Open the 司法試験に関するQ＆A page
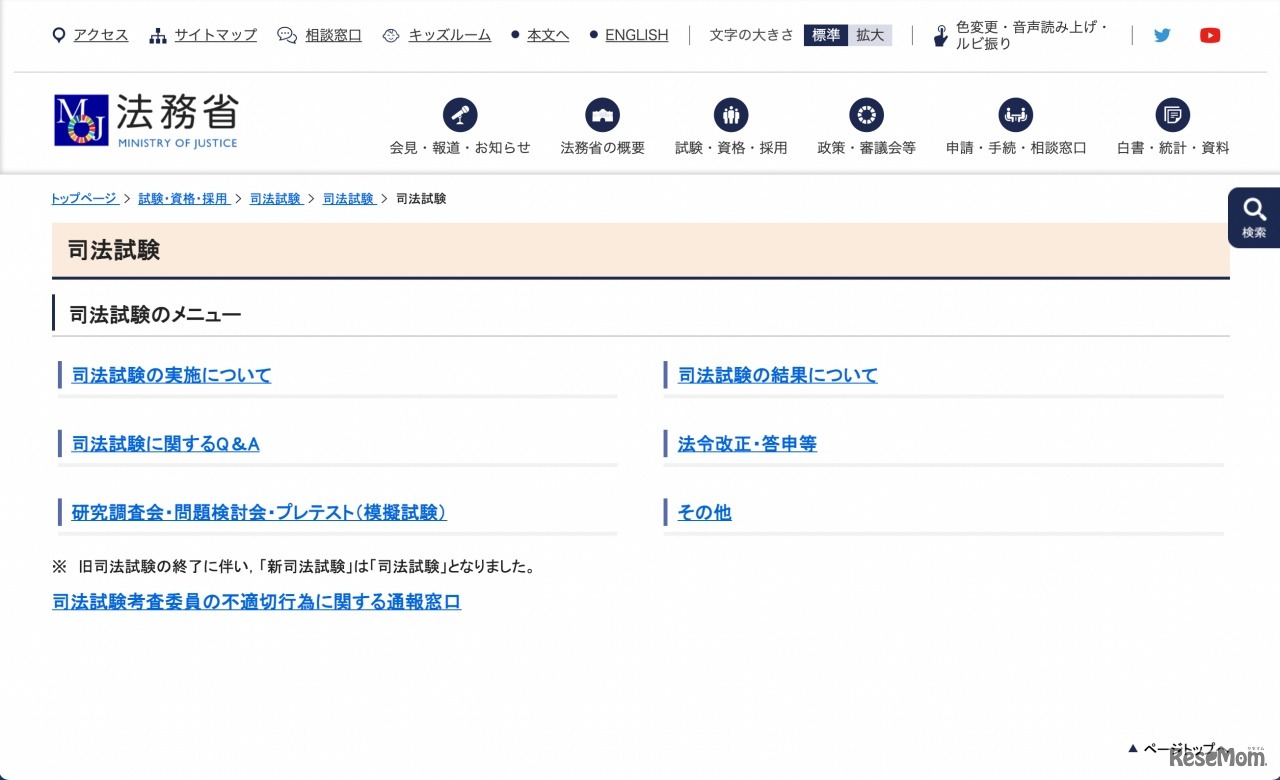Screen dimensions: 1280x780 click(164, 444)
